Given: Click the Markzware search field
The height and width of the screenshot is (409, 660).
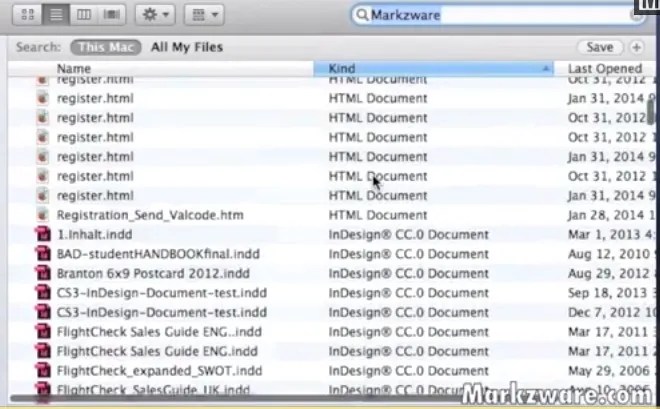Looking at the screenshot, I should click(x=497, y=15).
